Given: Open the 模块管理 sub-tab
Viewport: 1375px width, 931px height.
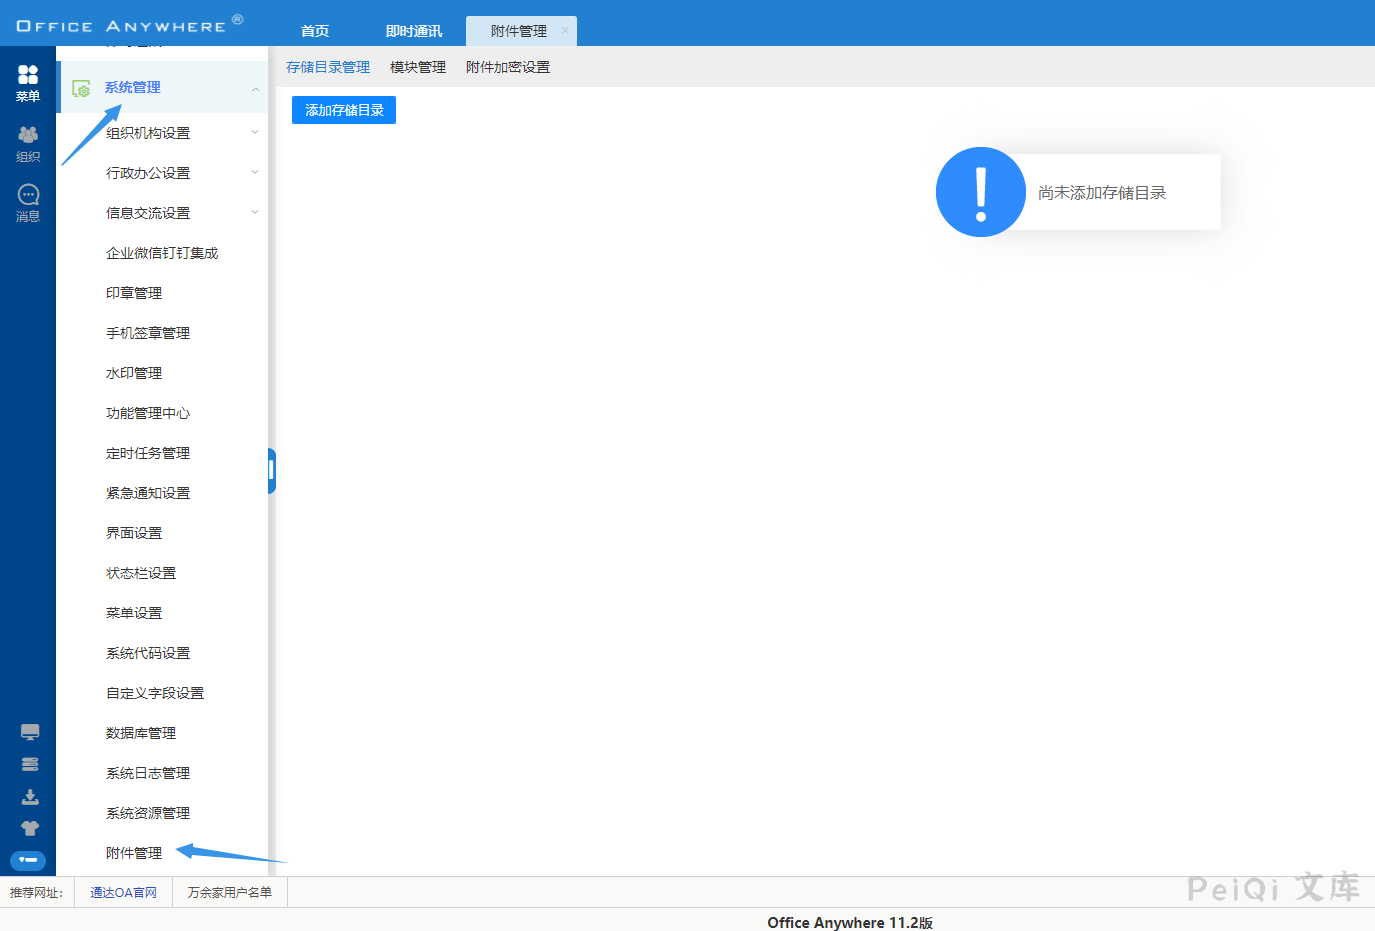Looking at the screenshot, I should [x=418, y=67].
